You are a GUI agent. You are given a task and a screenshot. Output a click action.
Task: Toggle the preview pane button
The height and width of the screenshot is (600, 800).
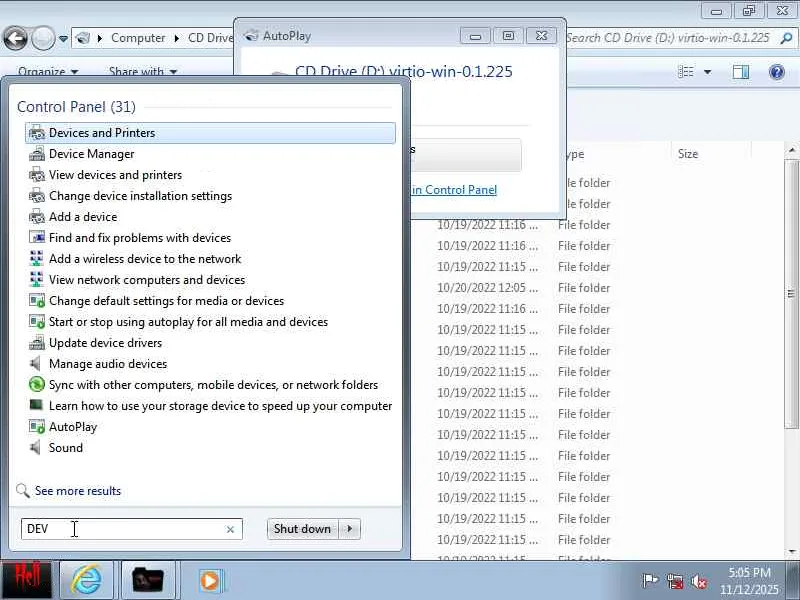(740, 72)
